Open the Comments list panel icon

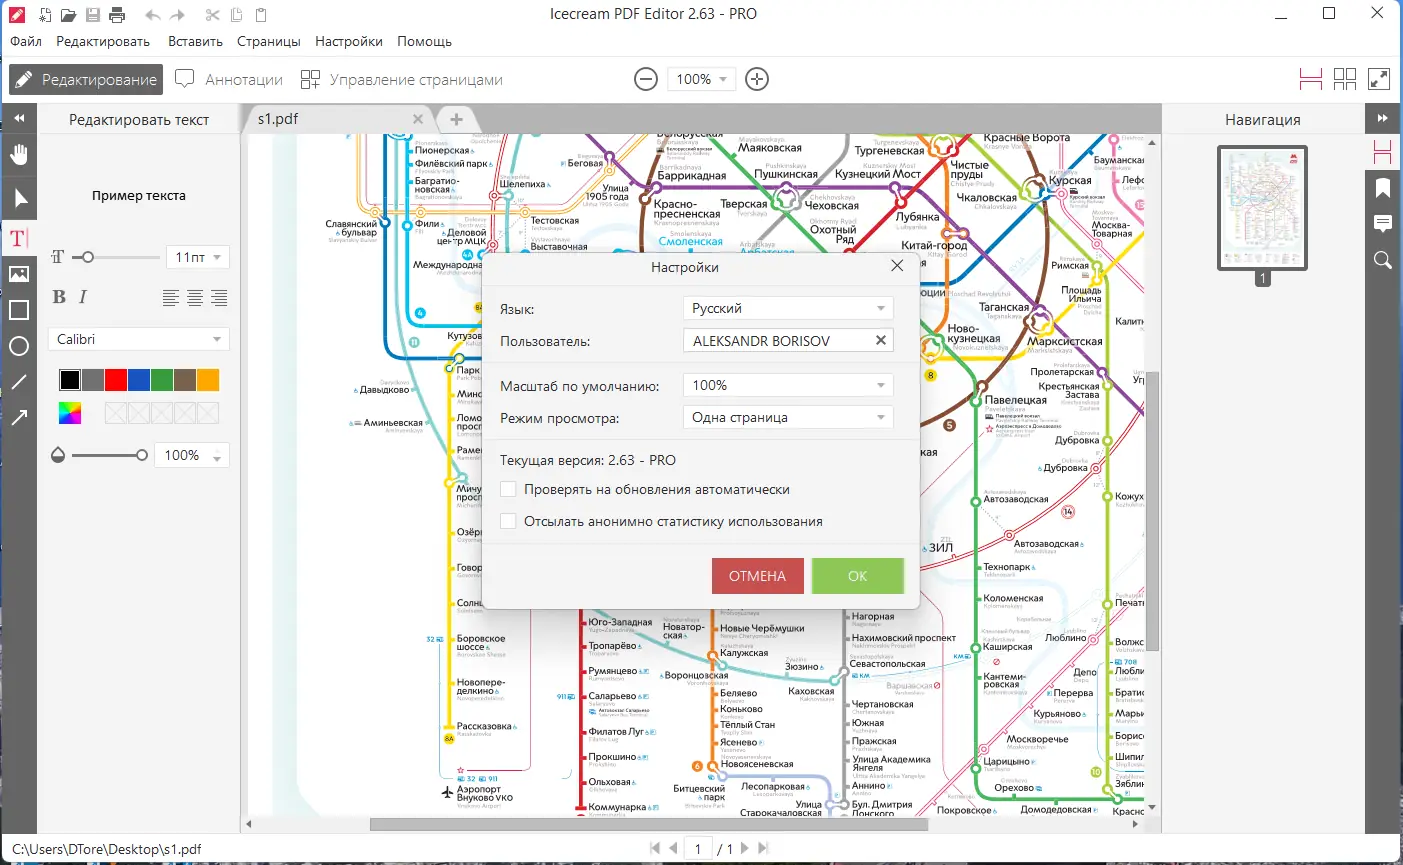pyautogui.click(x=1383, y=224)
